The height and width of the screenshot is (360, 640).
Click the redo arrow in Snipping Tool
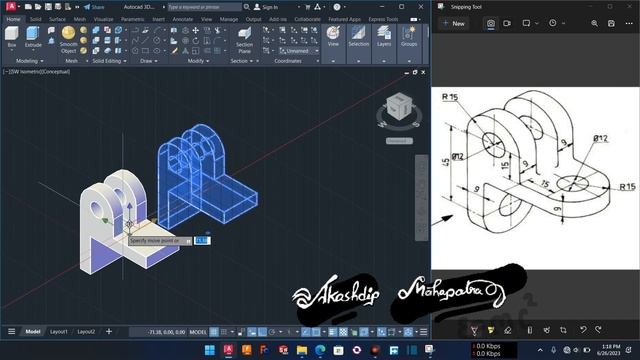coord(598,329)
